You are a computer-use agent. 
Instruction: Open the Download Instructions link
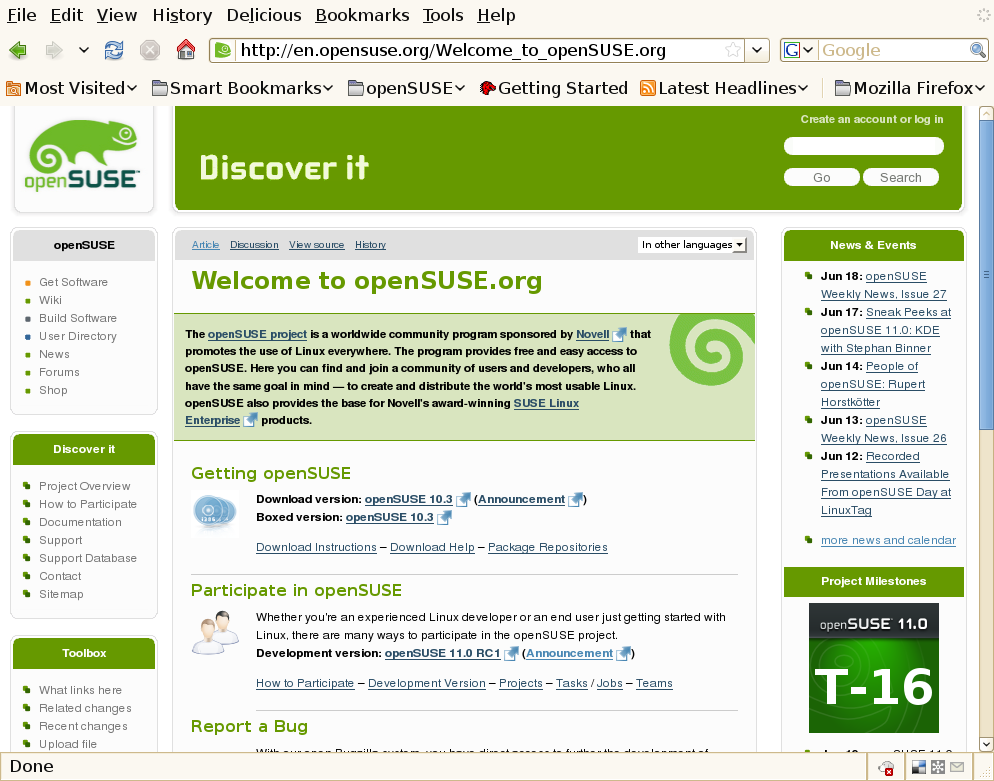point(316,547)
